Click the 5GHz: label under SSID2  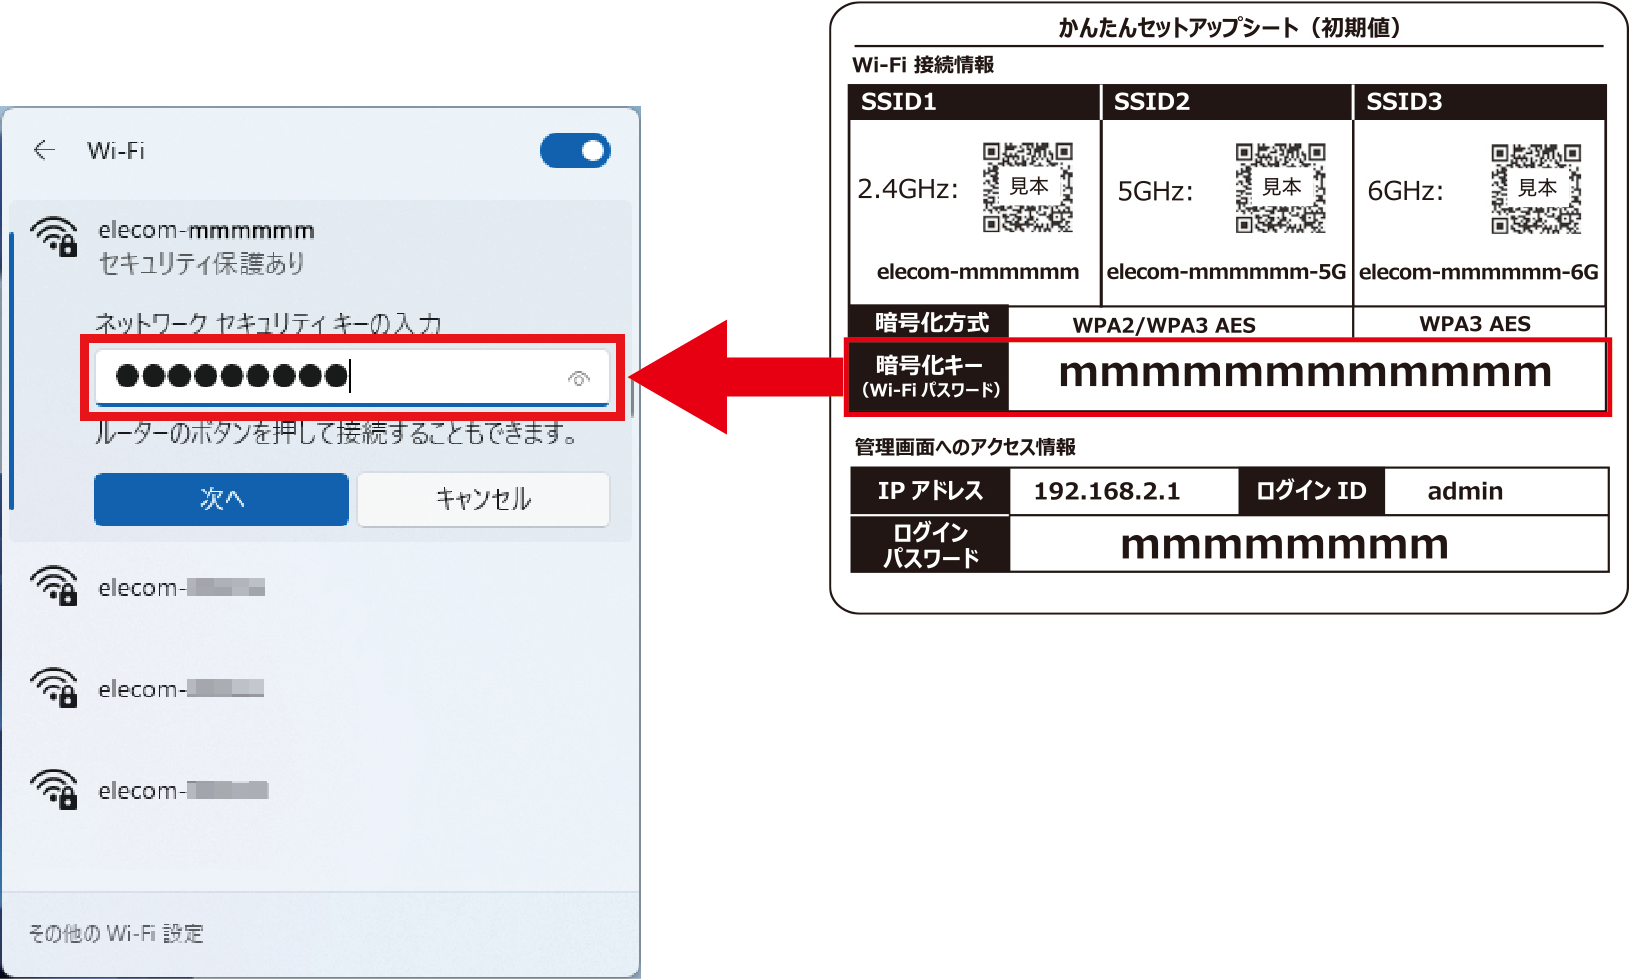(1155, 191)
